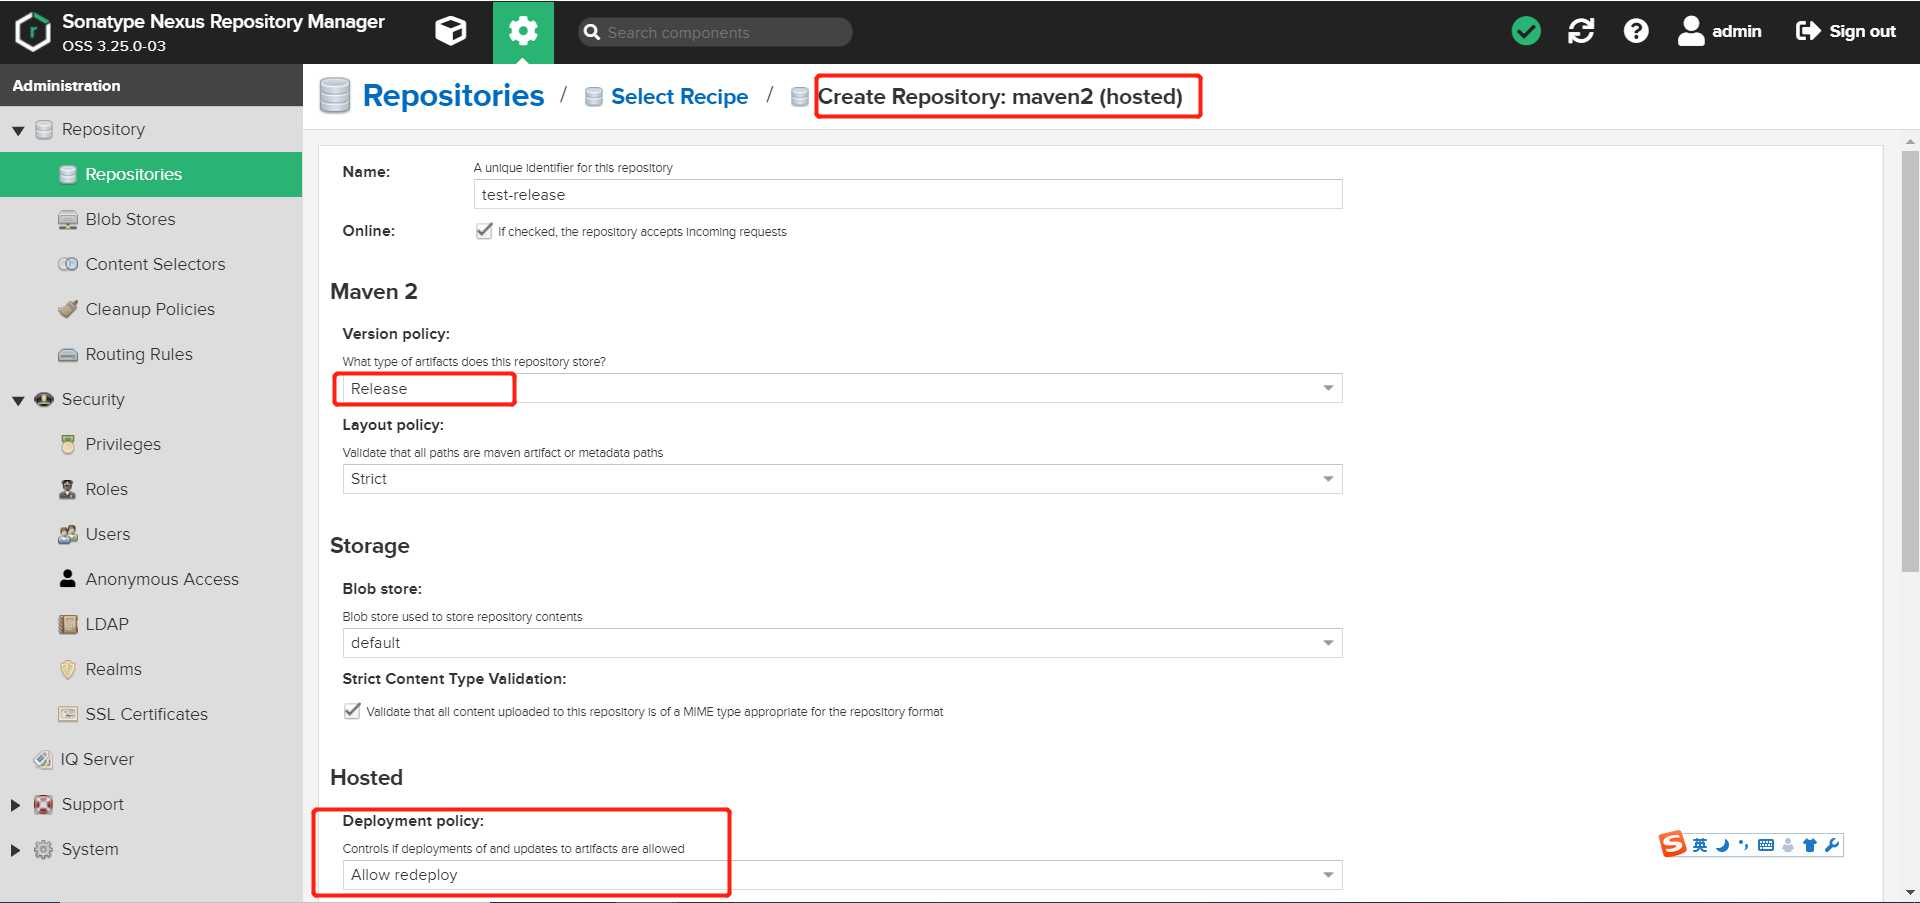This screenshot has width=1920, height=903.
Task: Click the Anonymous Access person icon
Action: click(68, 578)
